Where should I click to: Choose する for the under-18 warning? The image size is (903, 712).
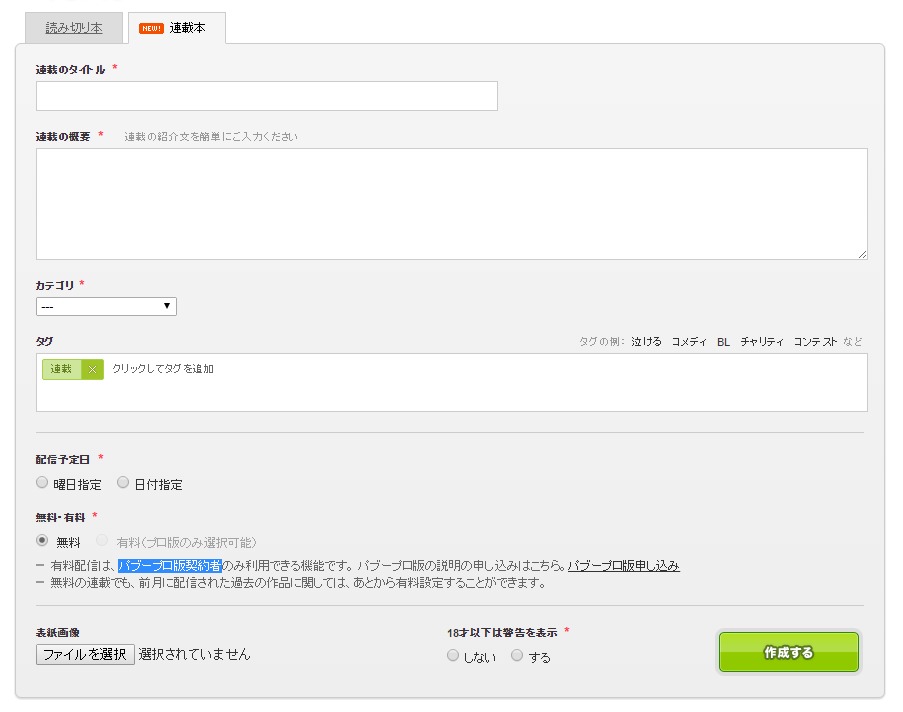tap(517, 656)
